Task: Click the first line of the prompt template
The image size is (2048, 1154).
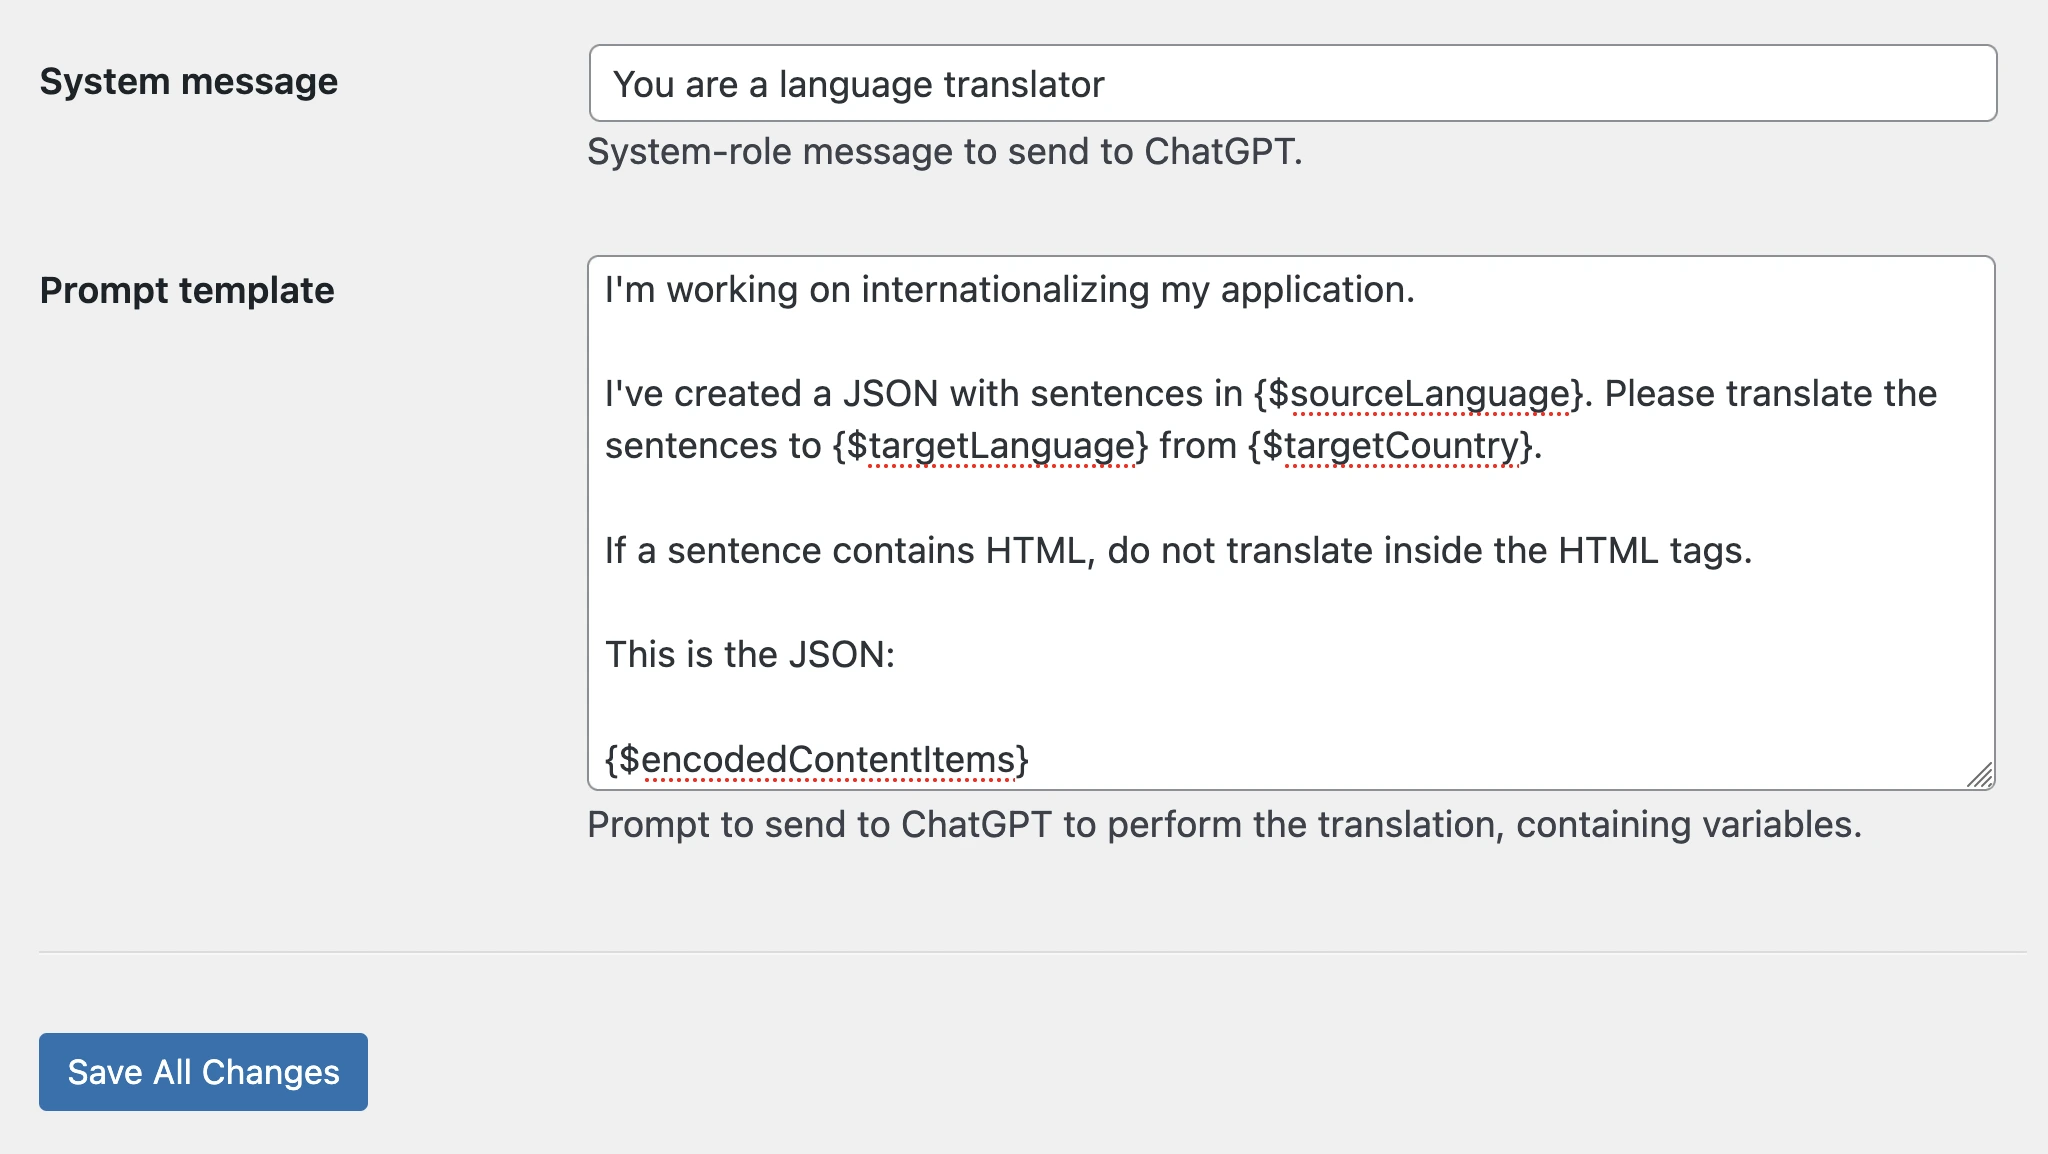Action: coord(1008,291)
